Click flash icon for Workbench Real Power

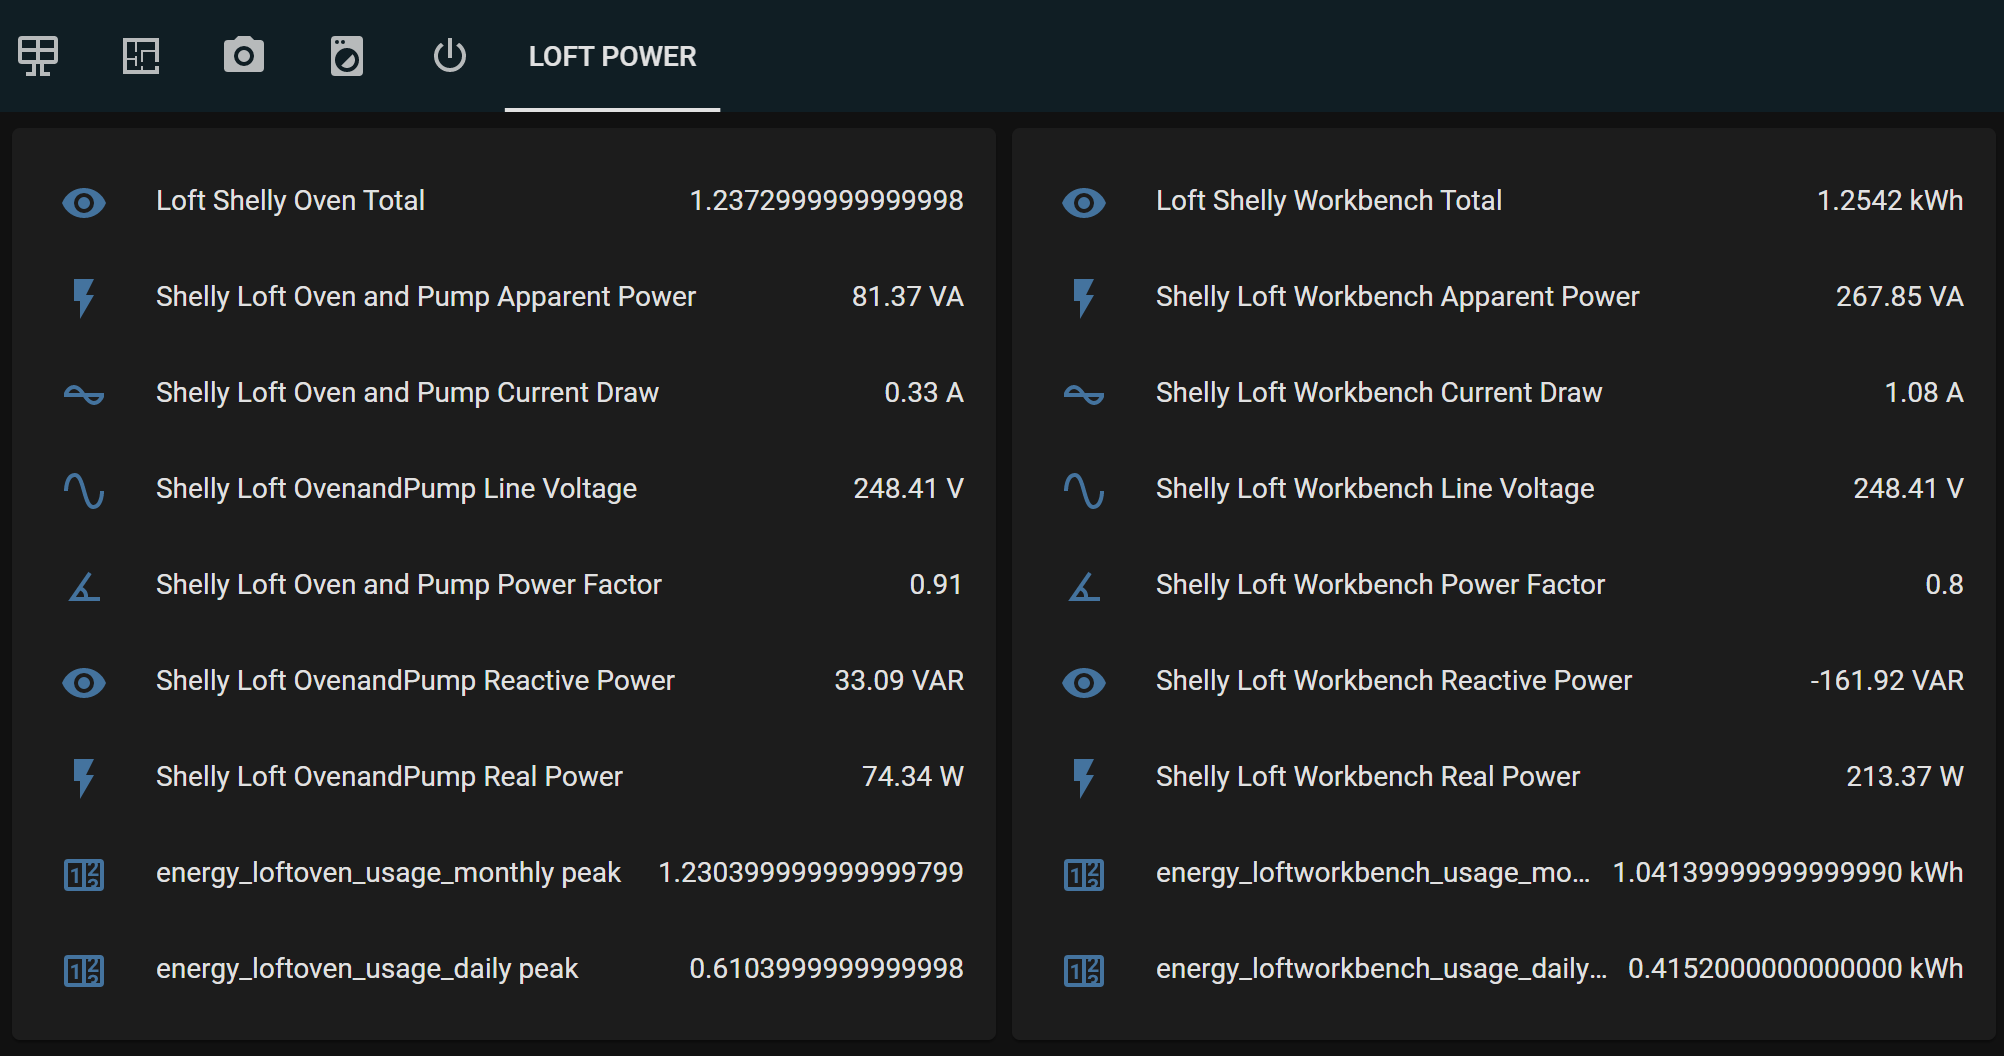coord(1084,778)
